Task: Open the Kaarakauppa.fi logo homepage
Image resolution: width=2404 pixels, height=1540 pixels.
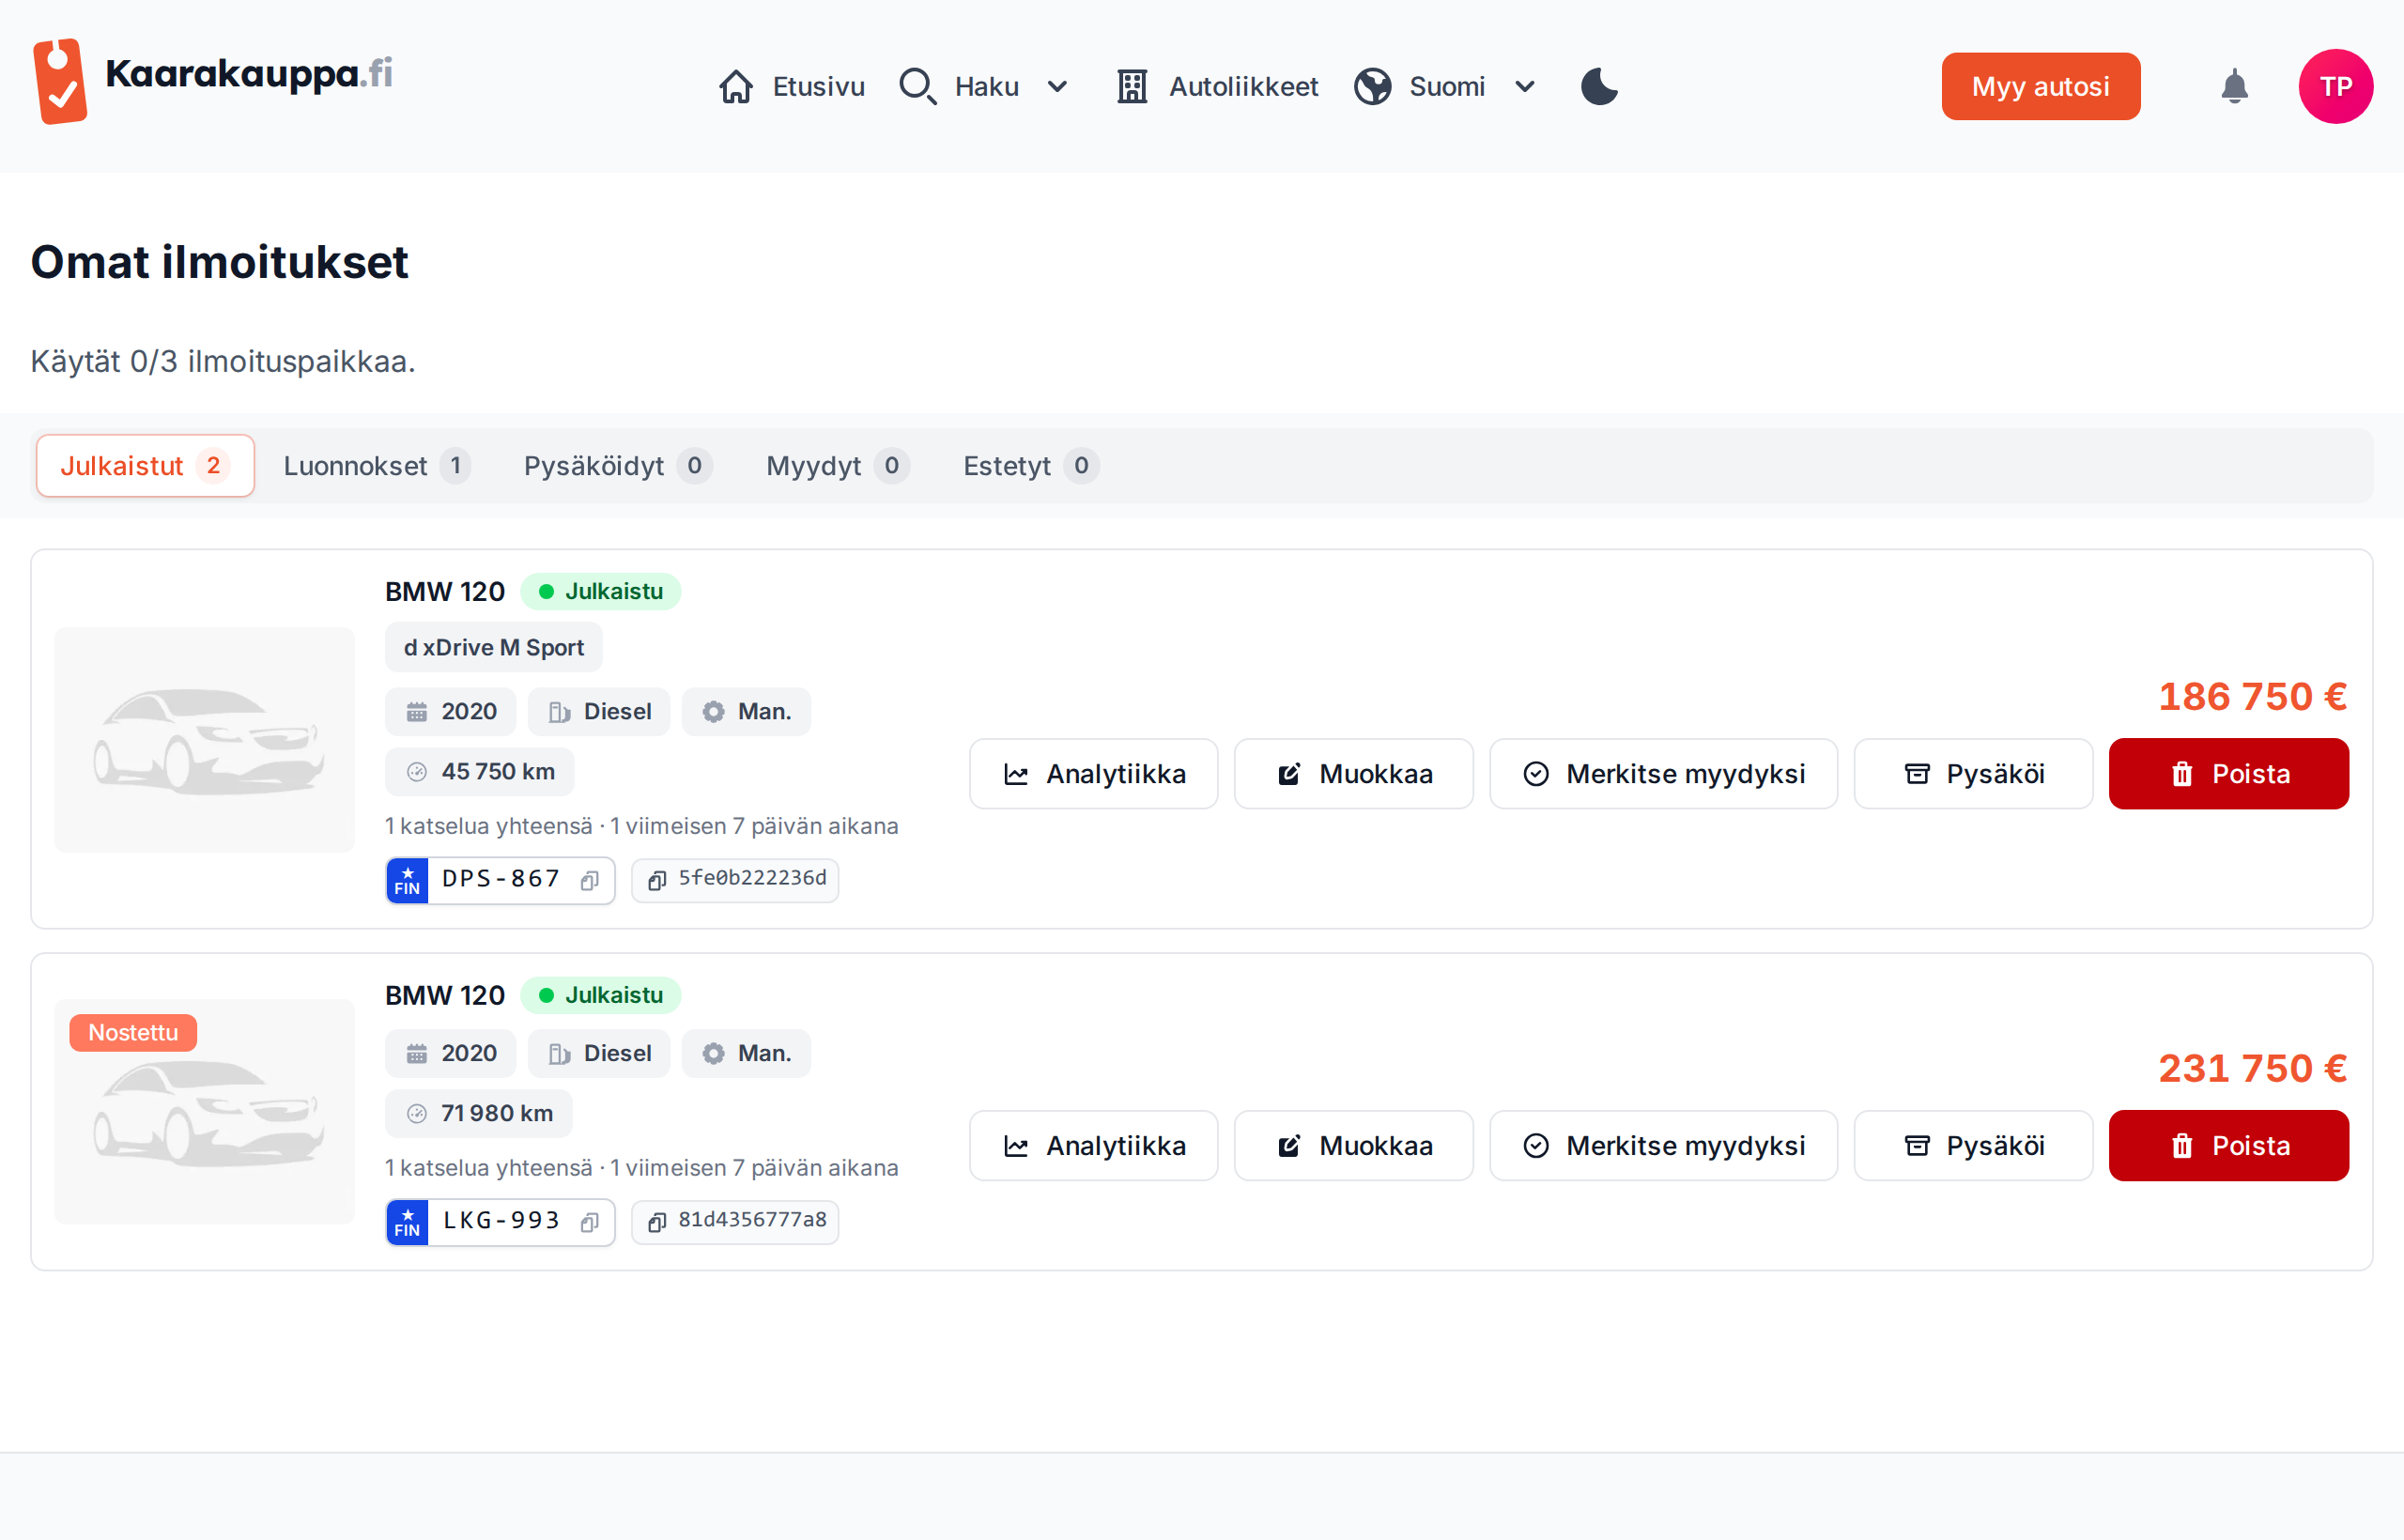Action: click(212, 82)
